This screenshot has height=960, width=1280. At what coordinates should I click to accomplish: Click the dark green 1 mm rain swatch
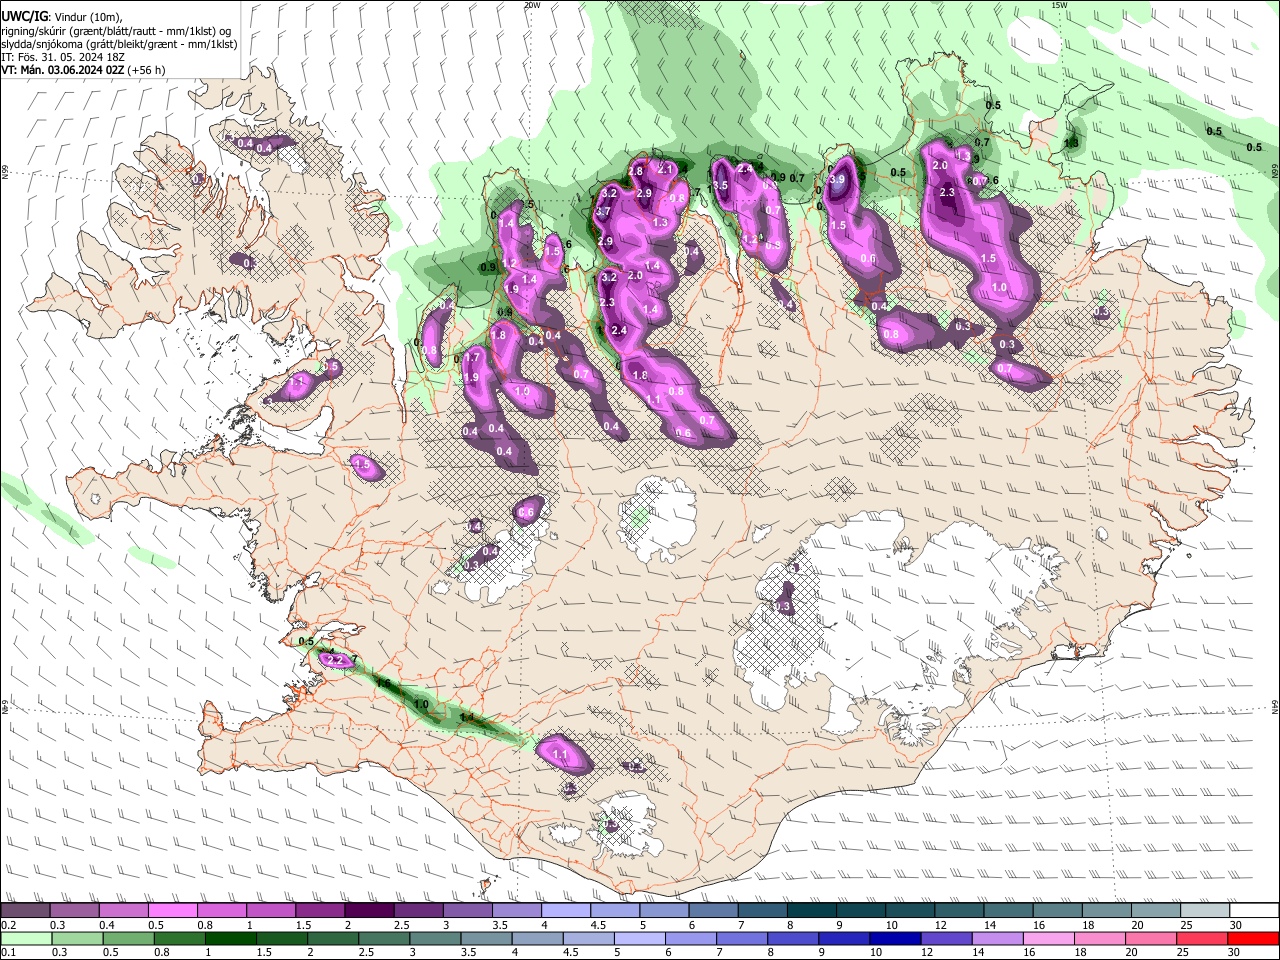tap(230, 938)
